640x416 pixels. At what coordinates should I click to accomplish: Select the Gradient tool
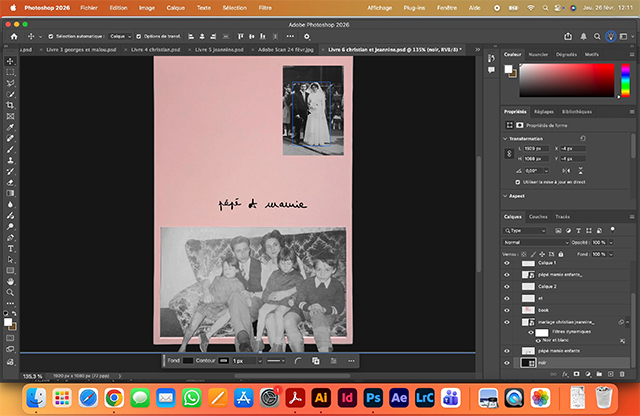(x=11, y=194)
